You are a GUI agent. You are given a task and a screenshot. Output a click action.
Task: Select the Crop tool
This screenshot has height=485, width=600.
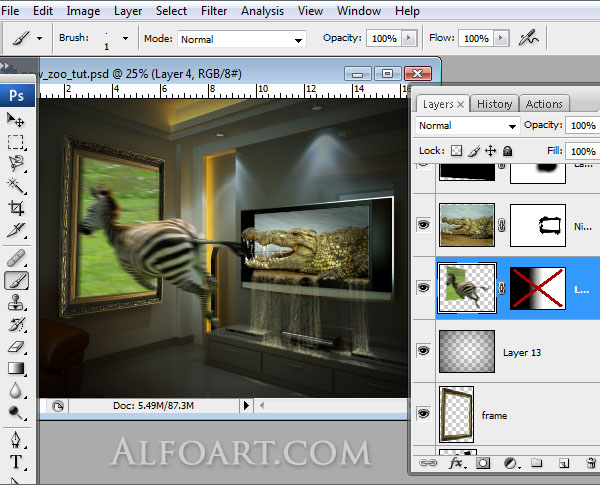[15, 208]
